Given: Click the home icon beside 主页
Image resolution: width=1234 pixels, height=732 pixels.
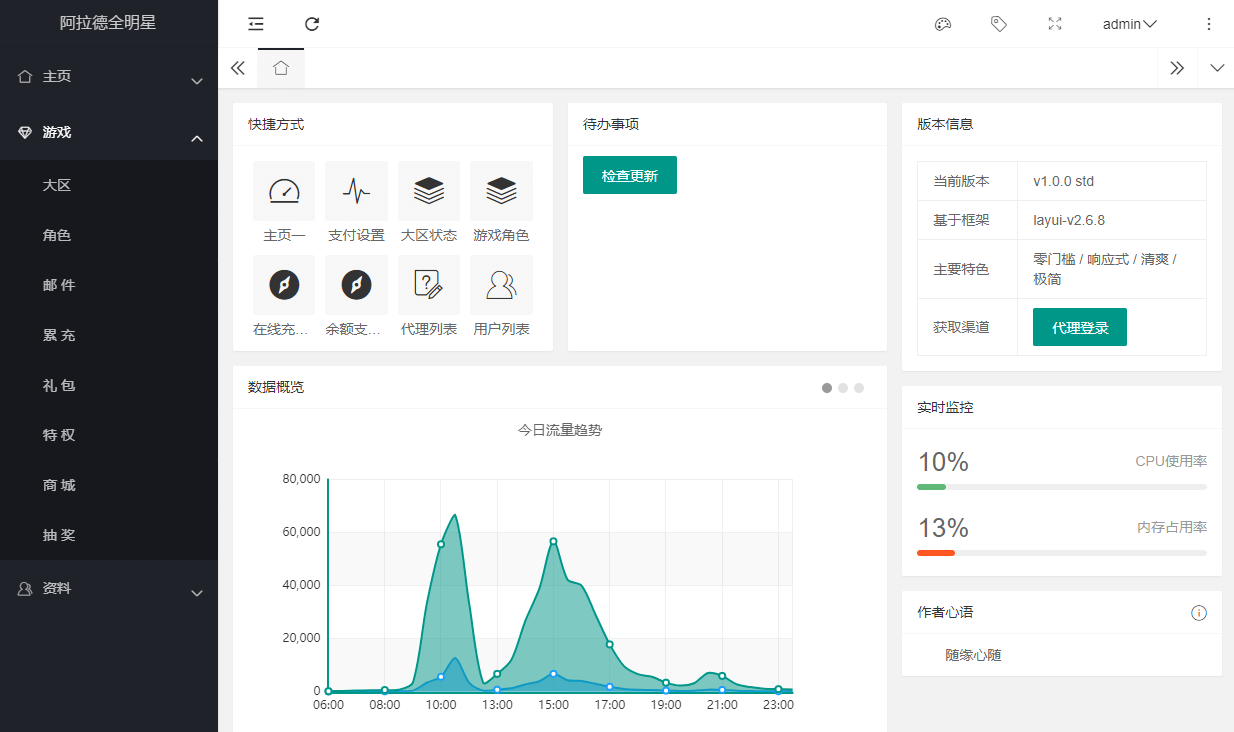Looking at the screenshot, I should click(25, 76).
